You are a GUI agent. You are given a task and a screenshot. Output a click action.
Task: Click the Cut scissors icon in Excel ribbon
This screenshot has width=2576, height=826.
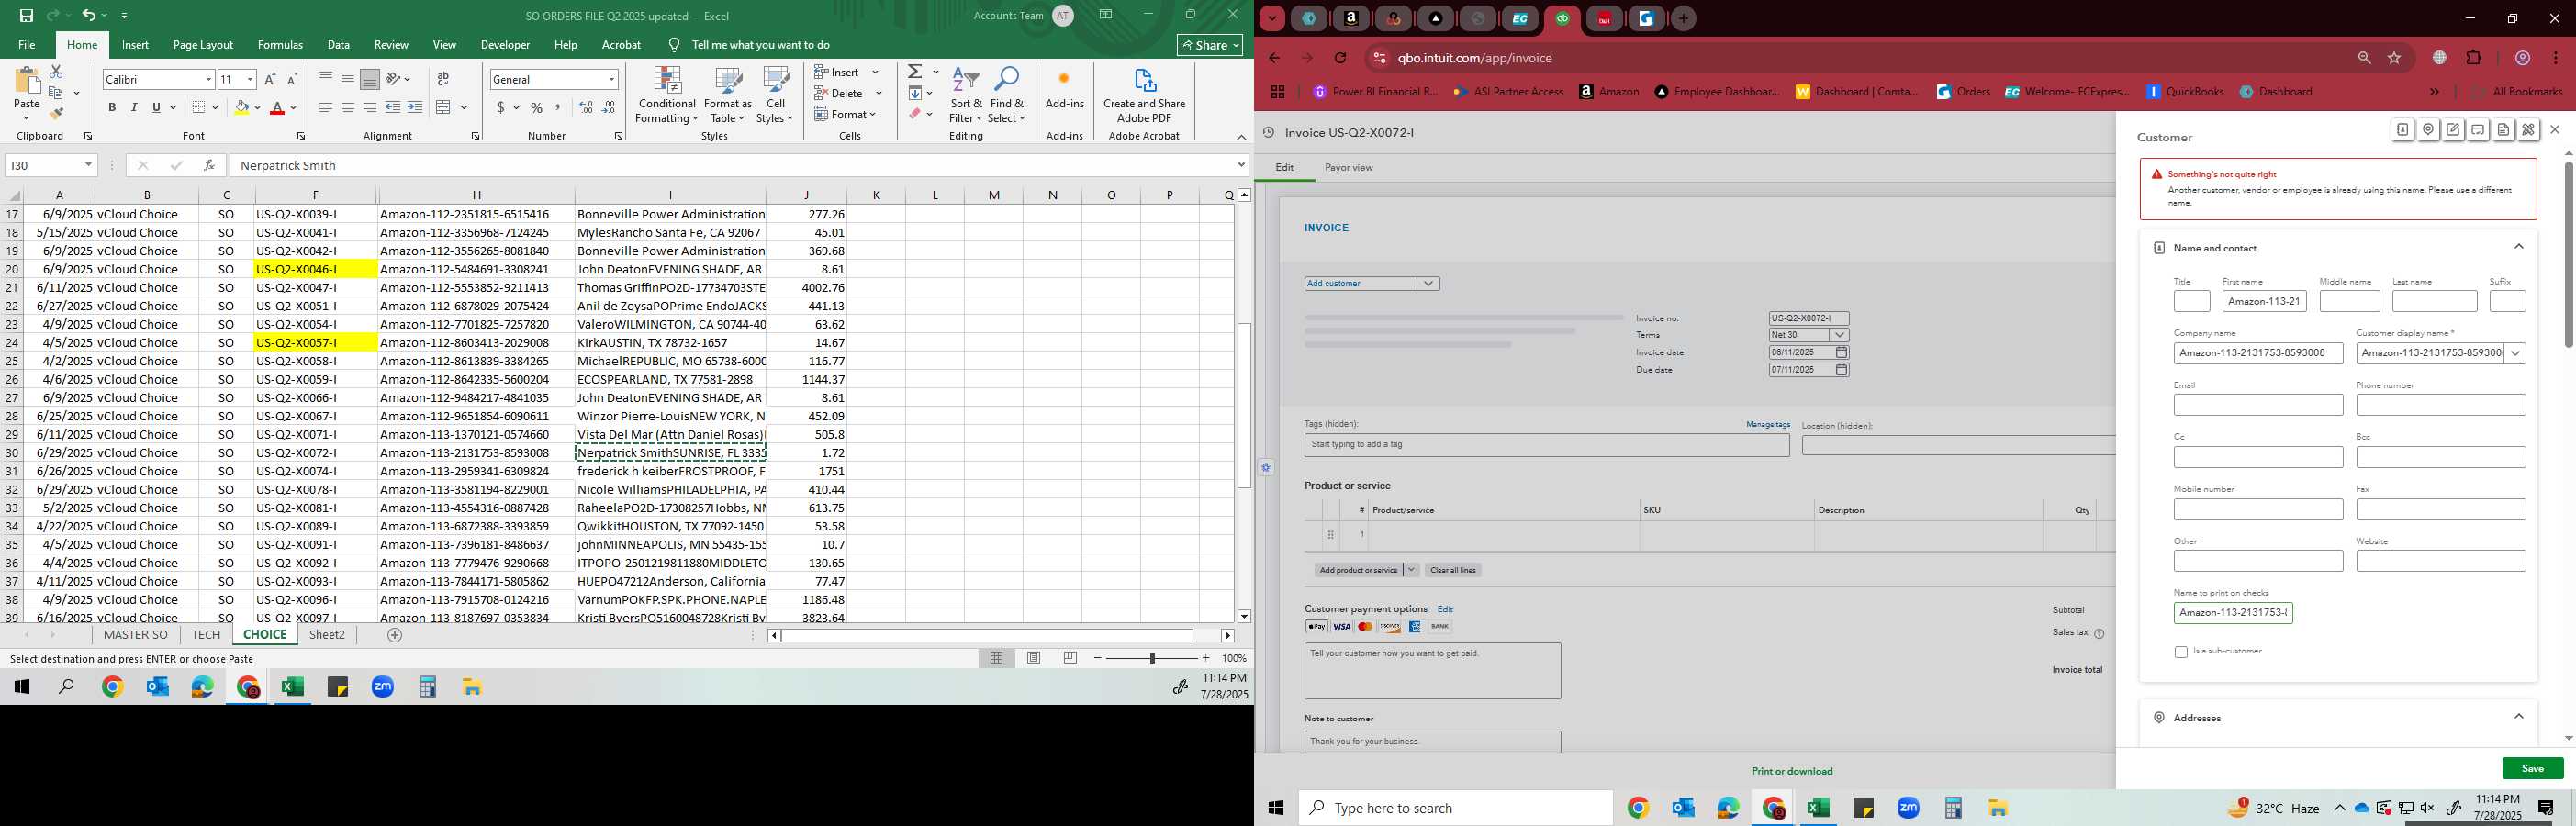[56, 72]
